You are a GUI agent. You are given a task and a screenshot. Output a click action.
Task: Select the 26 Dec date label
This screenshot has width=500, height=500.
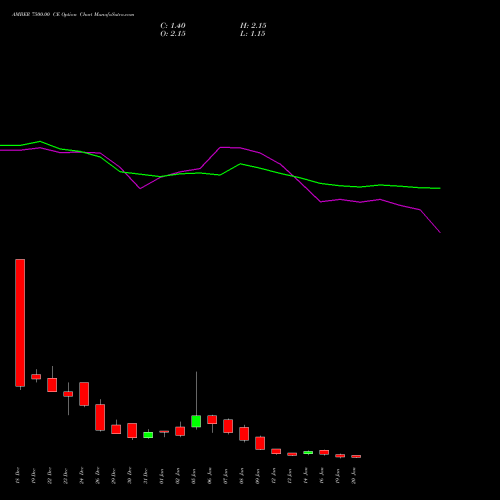(98, 476)
